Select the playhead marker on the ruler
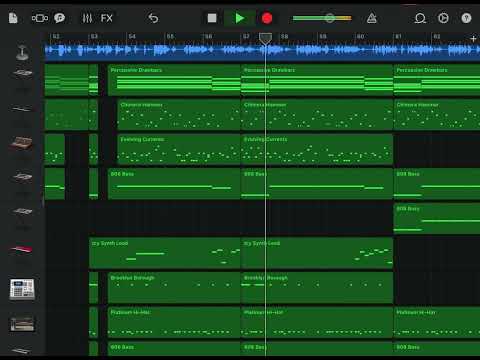The width and height of the screenshot is (480, 360). [x=265, y=39]
